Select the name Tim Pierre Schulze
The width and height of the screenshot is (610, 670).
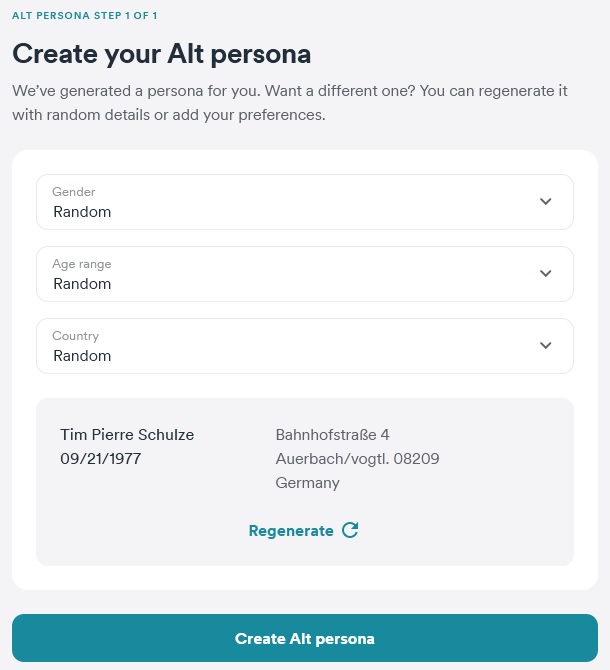[x=127, y=435]
